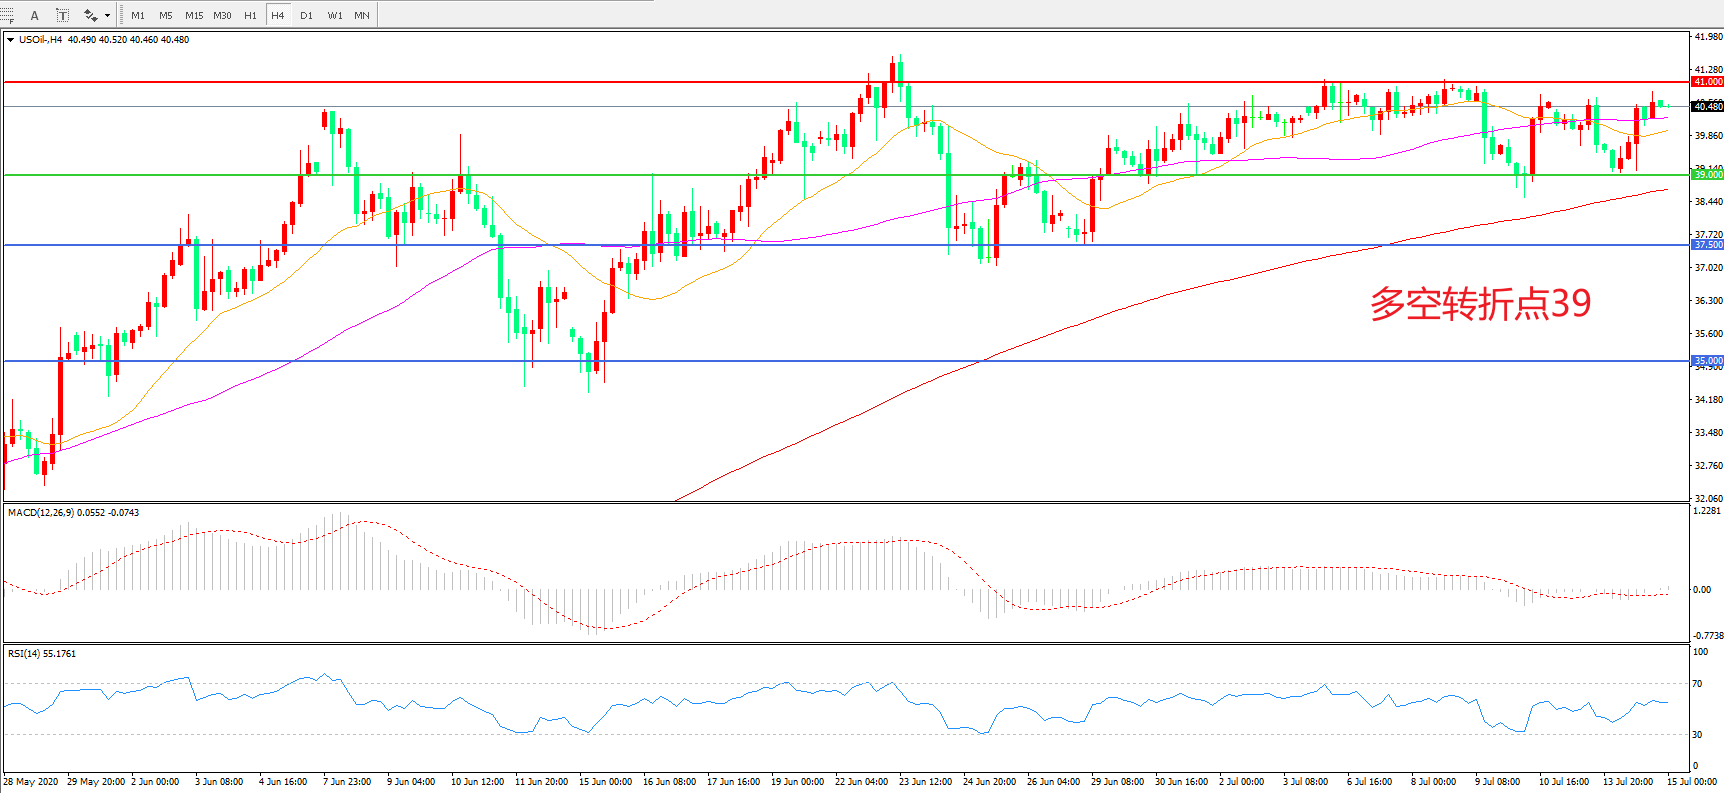Screen dimensions: 1724x793
Task: Click the green 39.000 price level label
Action: click(1707, 175)
